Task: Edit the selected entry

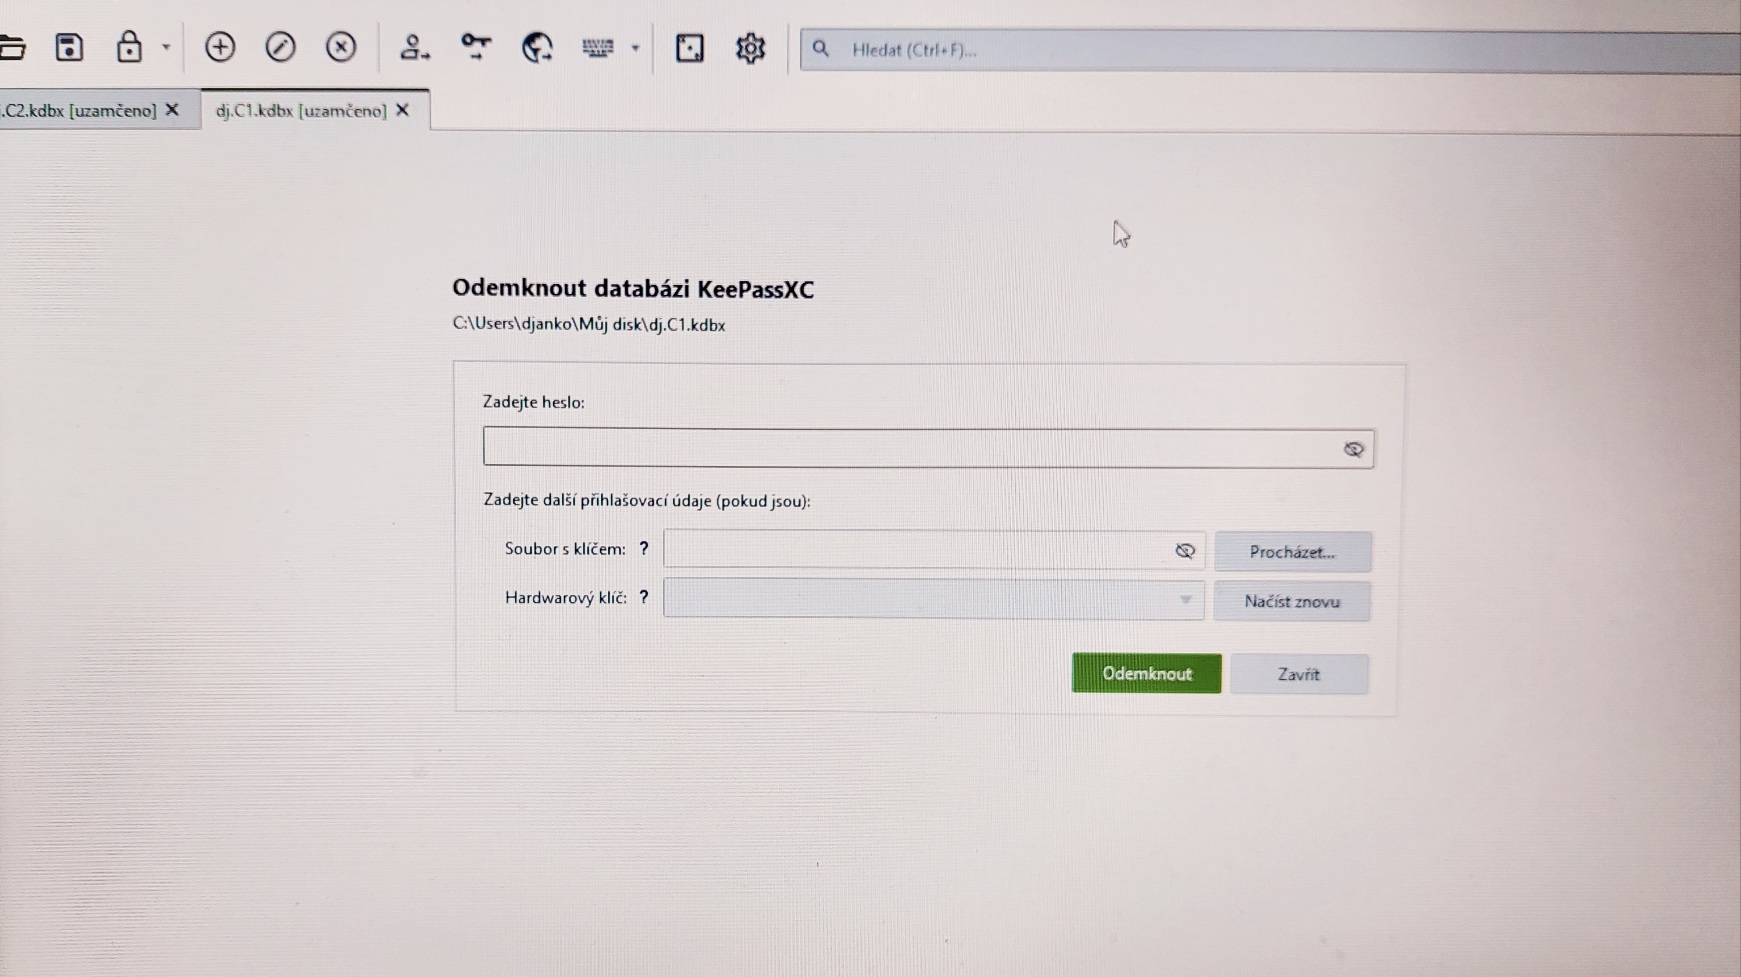Action: coord(280,47)
